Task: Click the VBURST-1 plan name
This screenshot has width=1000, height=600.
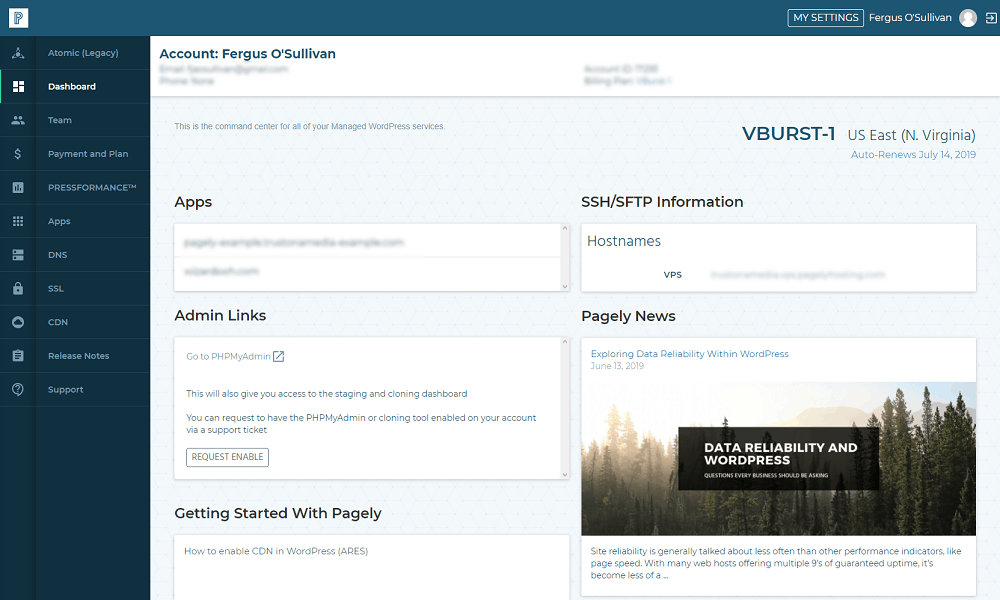Action: [788, 134]
